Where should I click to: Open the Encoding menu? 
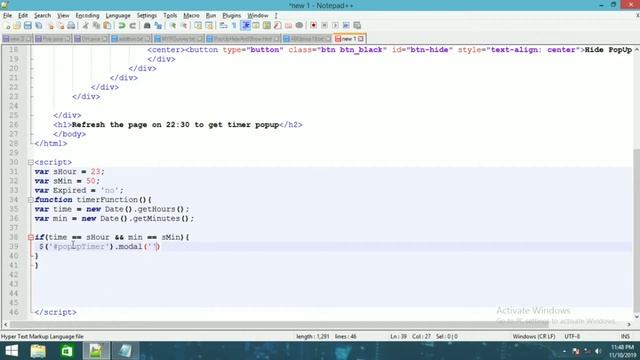click(87, 16)
